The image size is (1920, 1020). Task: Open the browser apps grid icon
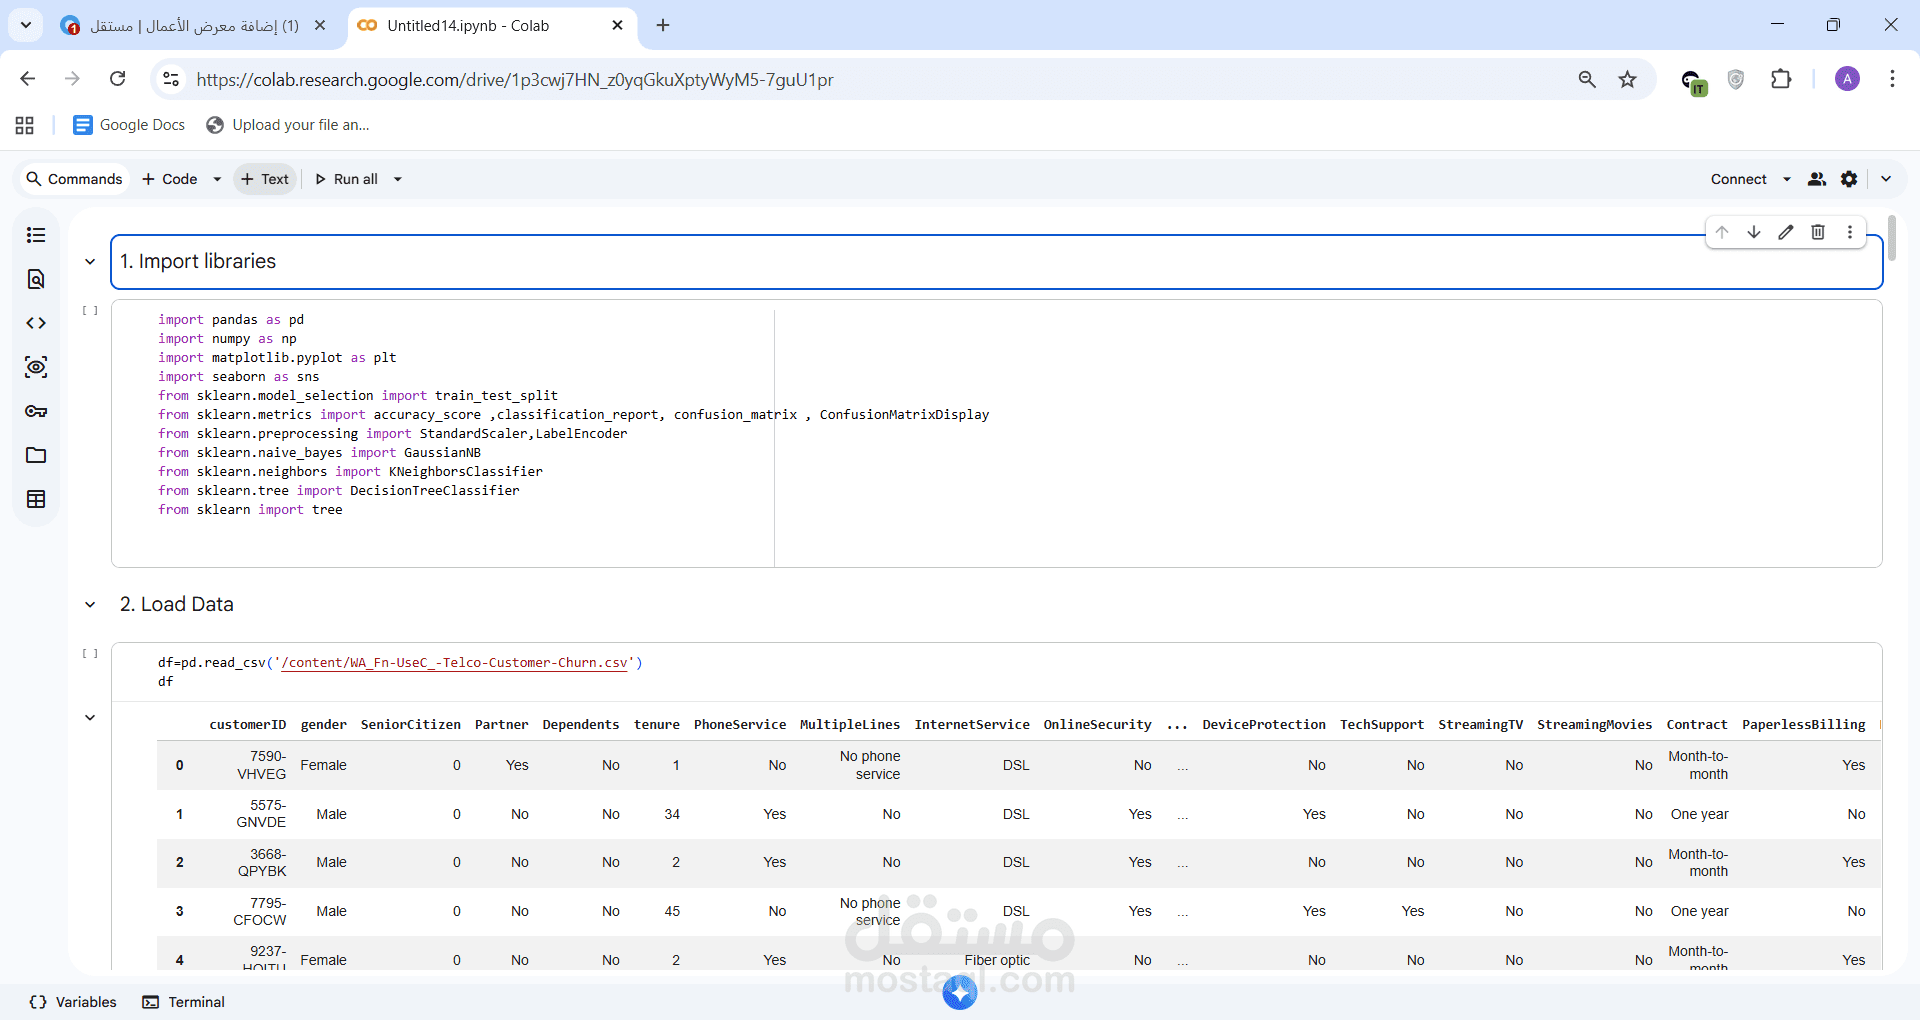pyautogui.click(x=25, y=125)
